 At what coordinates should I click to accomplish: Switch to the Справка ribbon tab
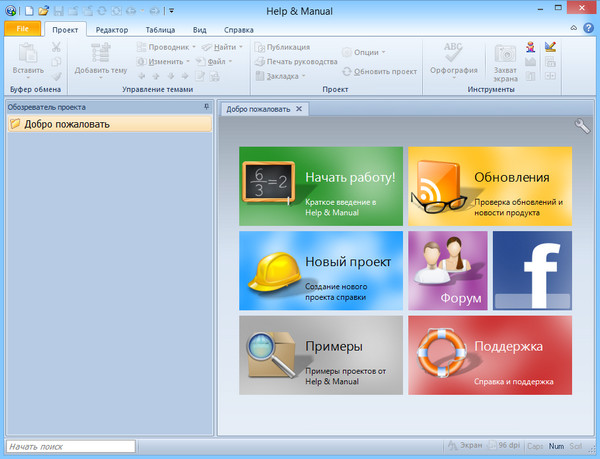click(238, 29)
